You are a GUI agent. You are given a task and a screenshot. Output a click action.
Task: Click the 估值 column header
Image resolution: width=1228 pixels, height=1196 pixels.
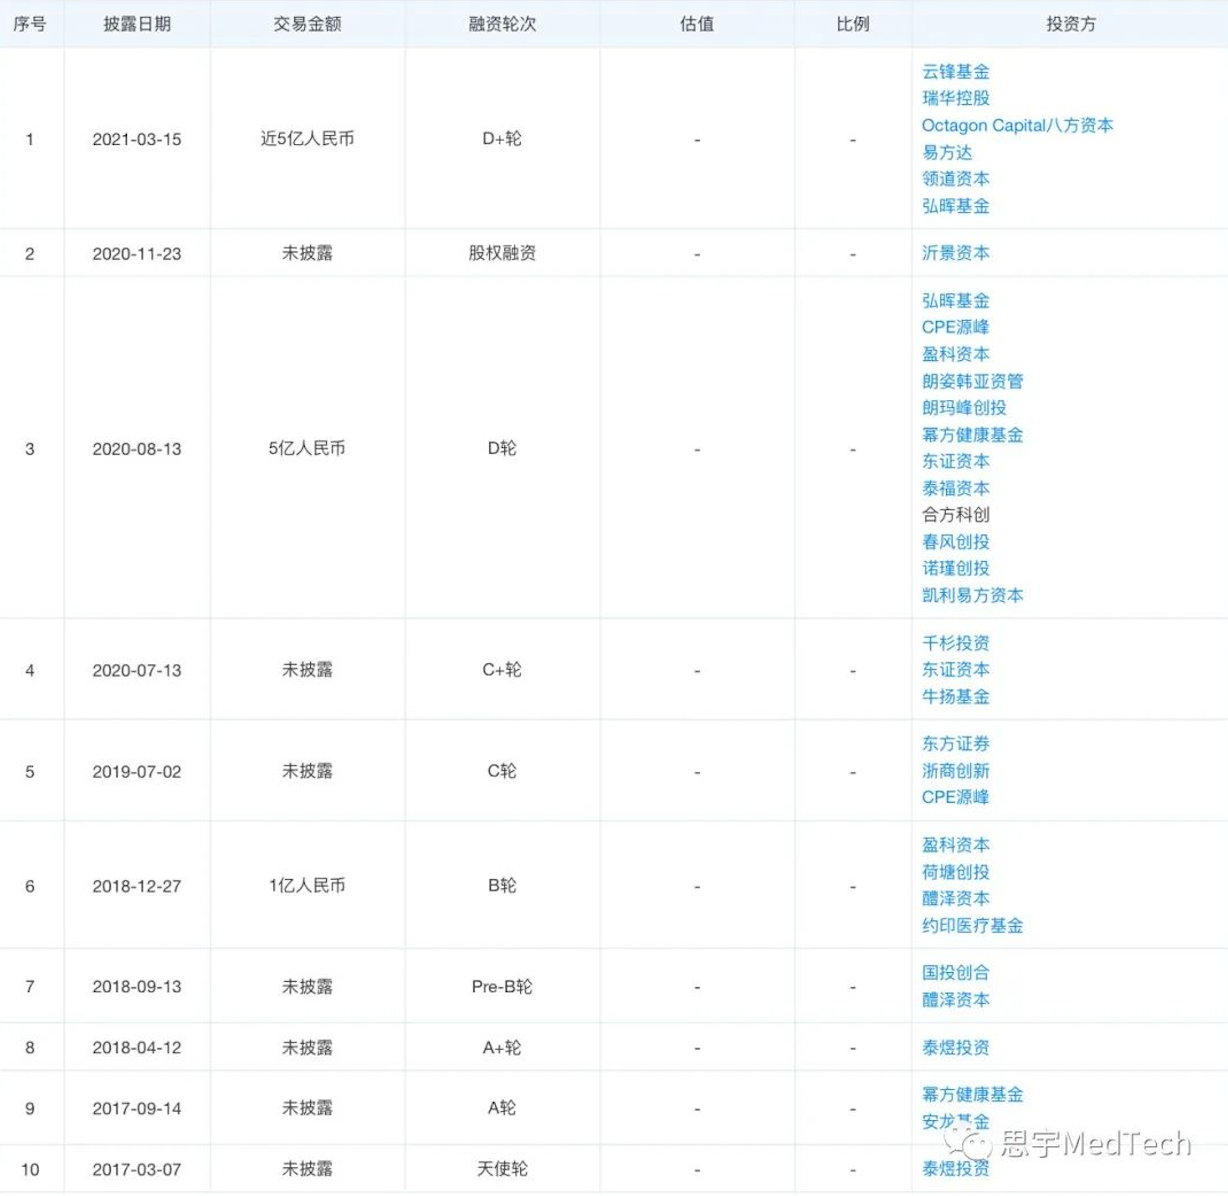697,24
